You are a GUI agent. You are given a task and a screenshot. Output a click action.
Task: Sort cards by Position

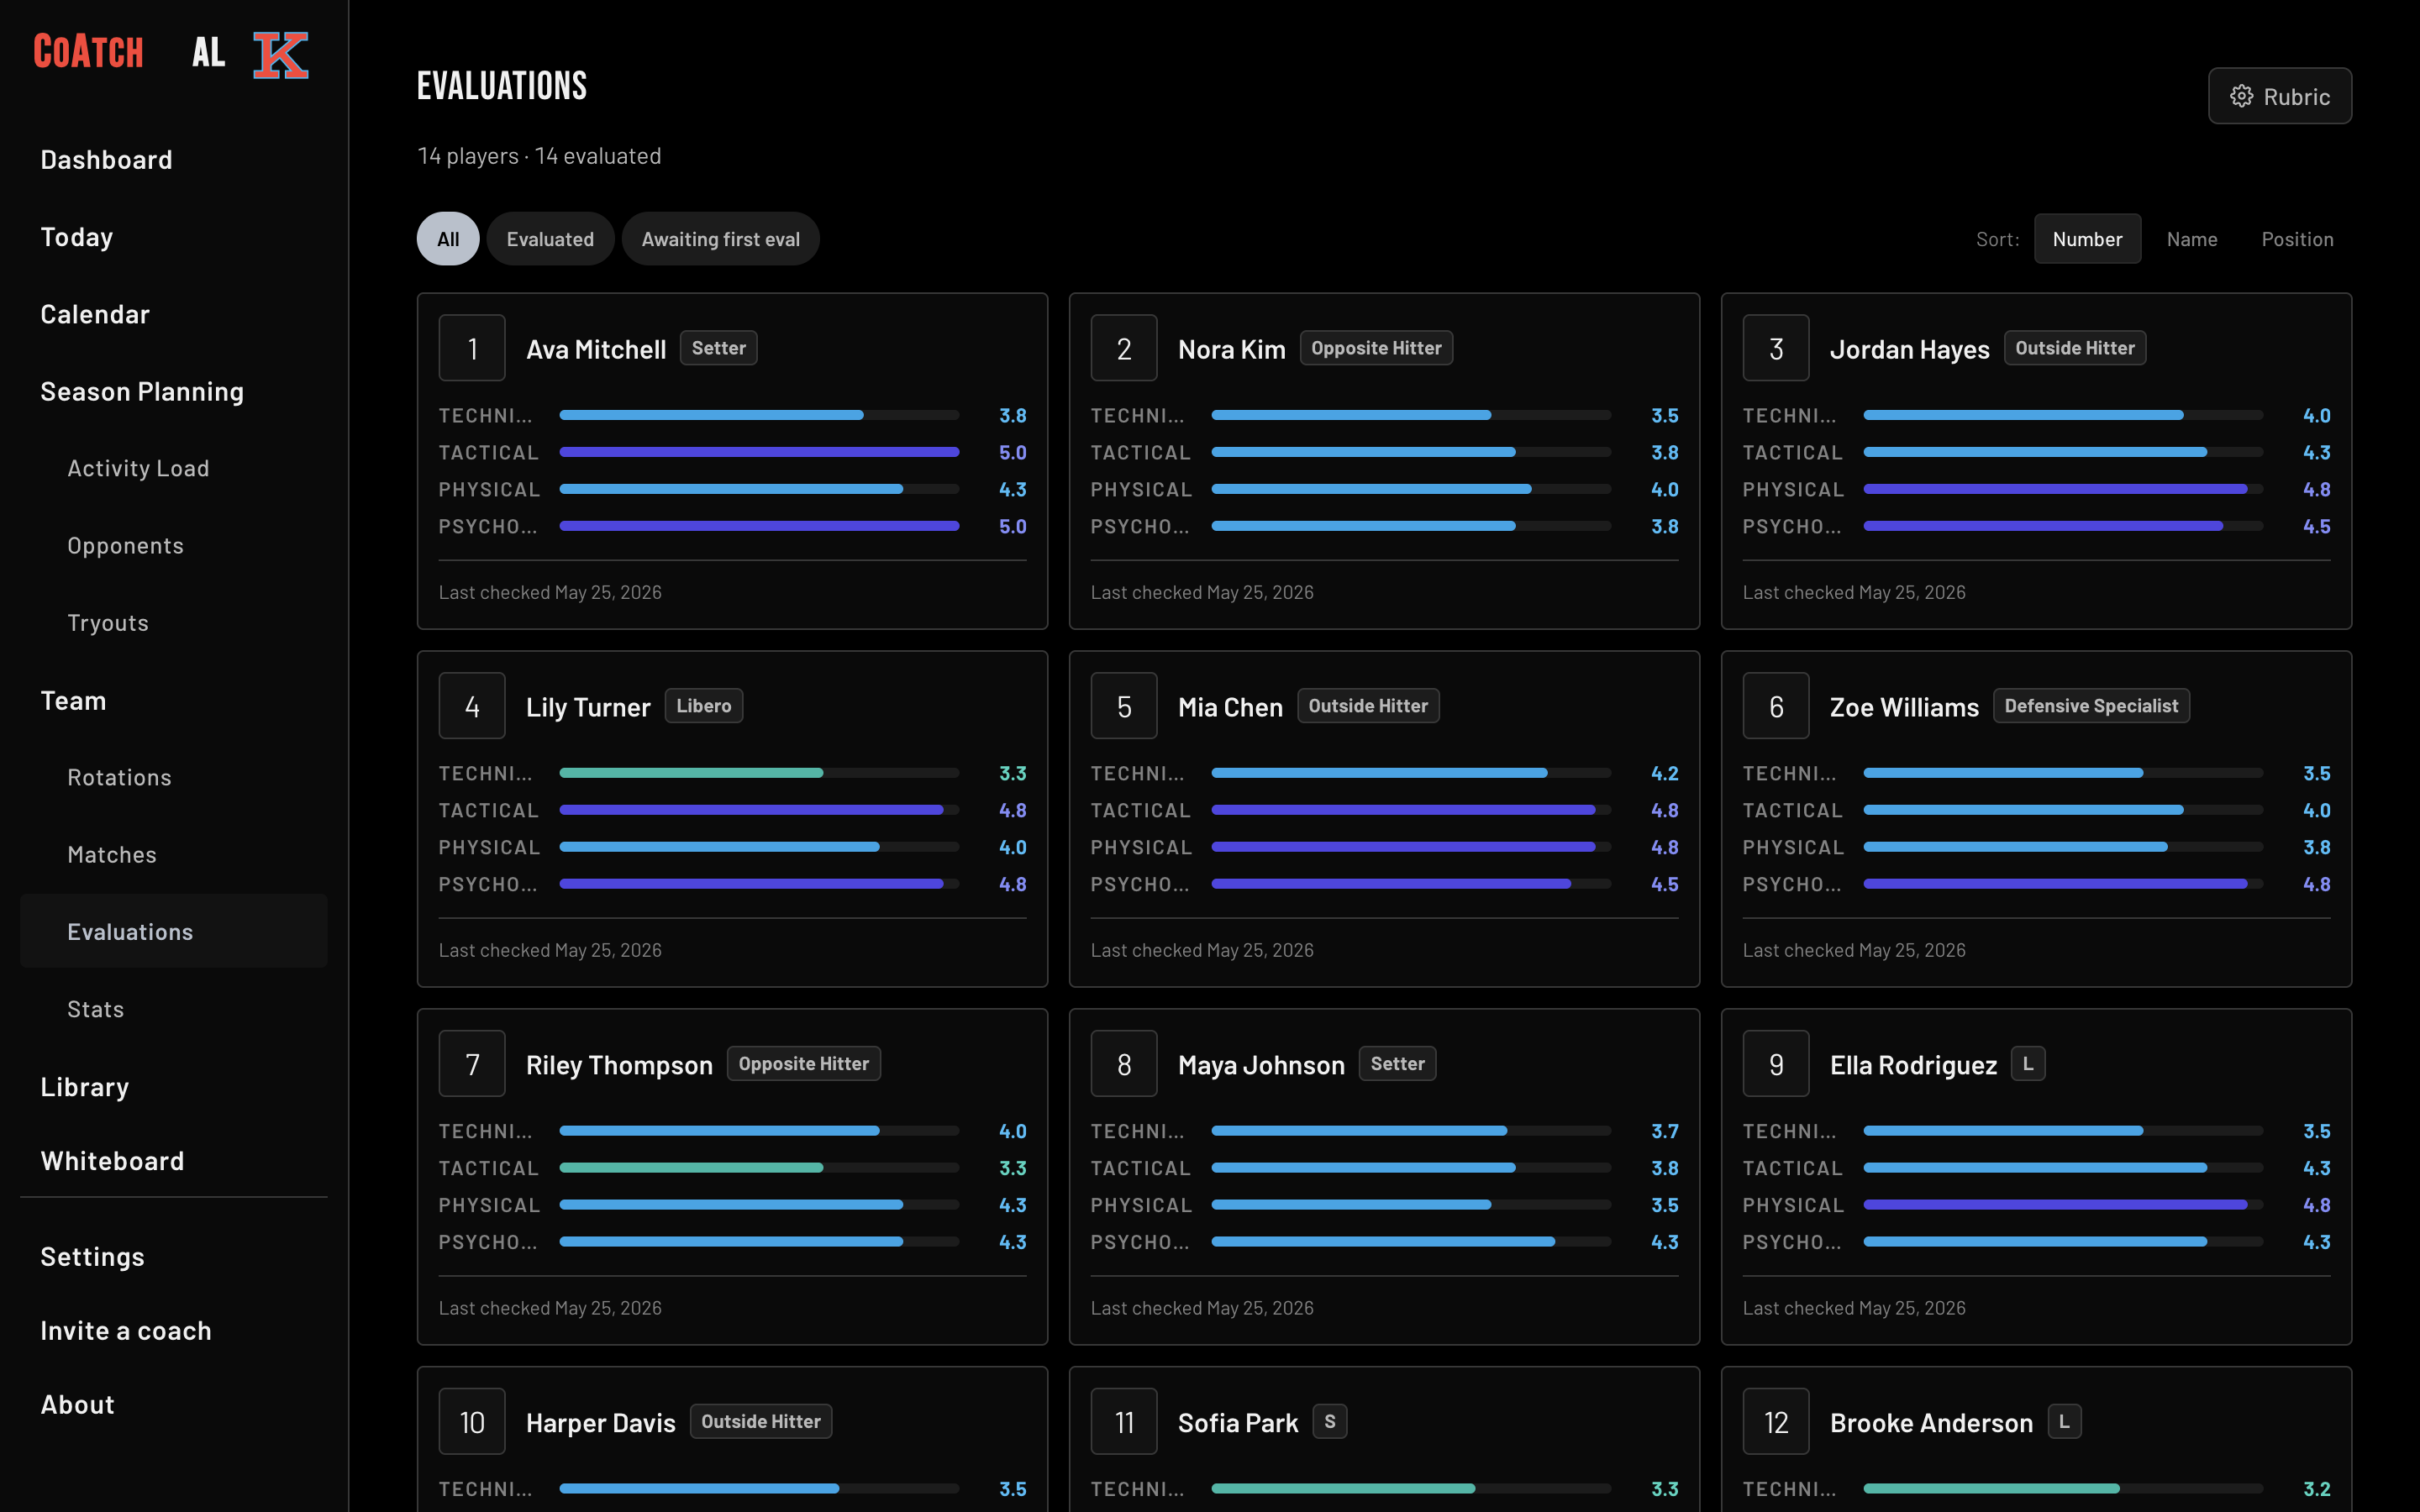click(x=2297, y=239)
